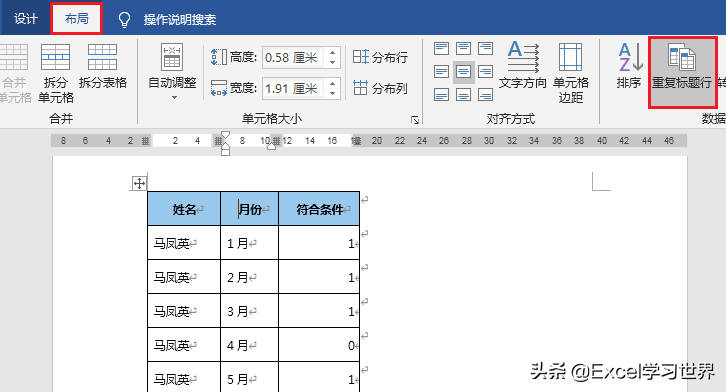
Task: Select the 拆分单元格 split cells tool
Action: 56,73
